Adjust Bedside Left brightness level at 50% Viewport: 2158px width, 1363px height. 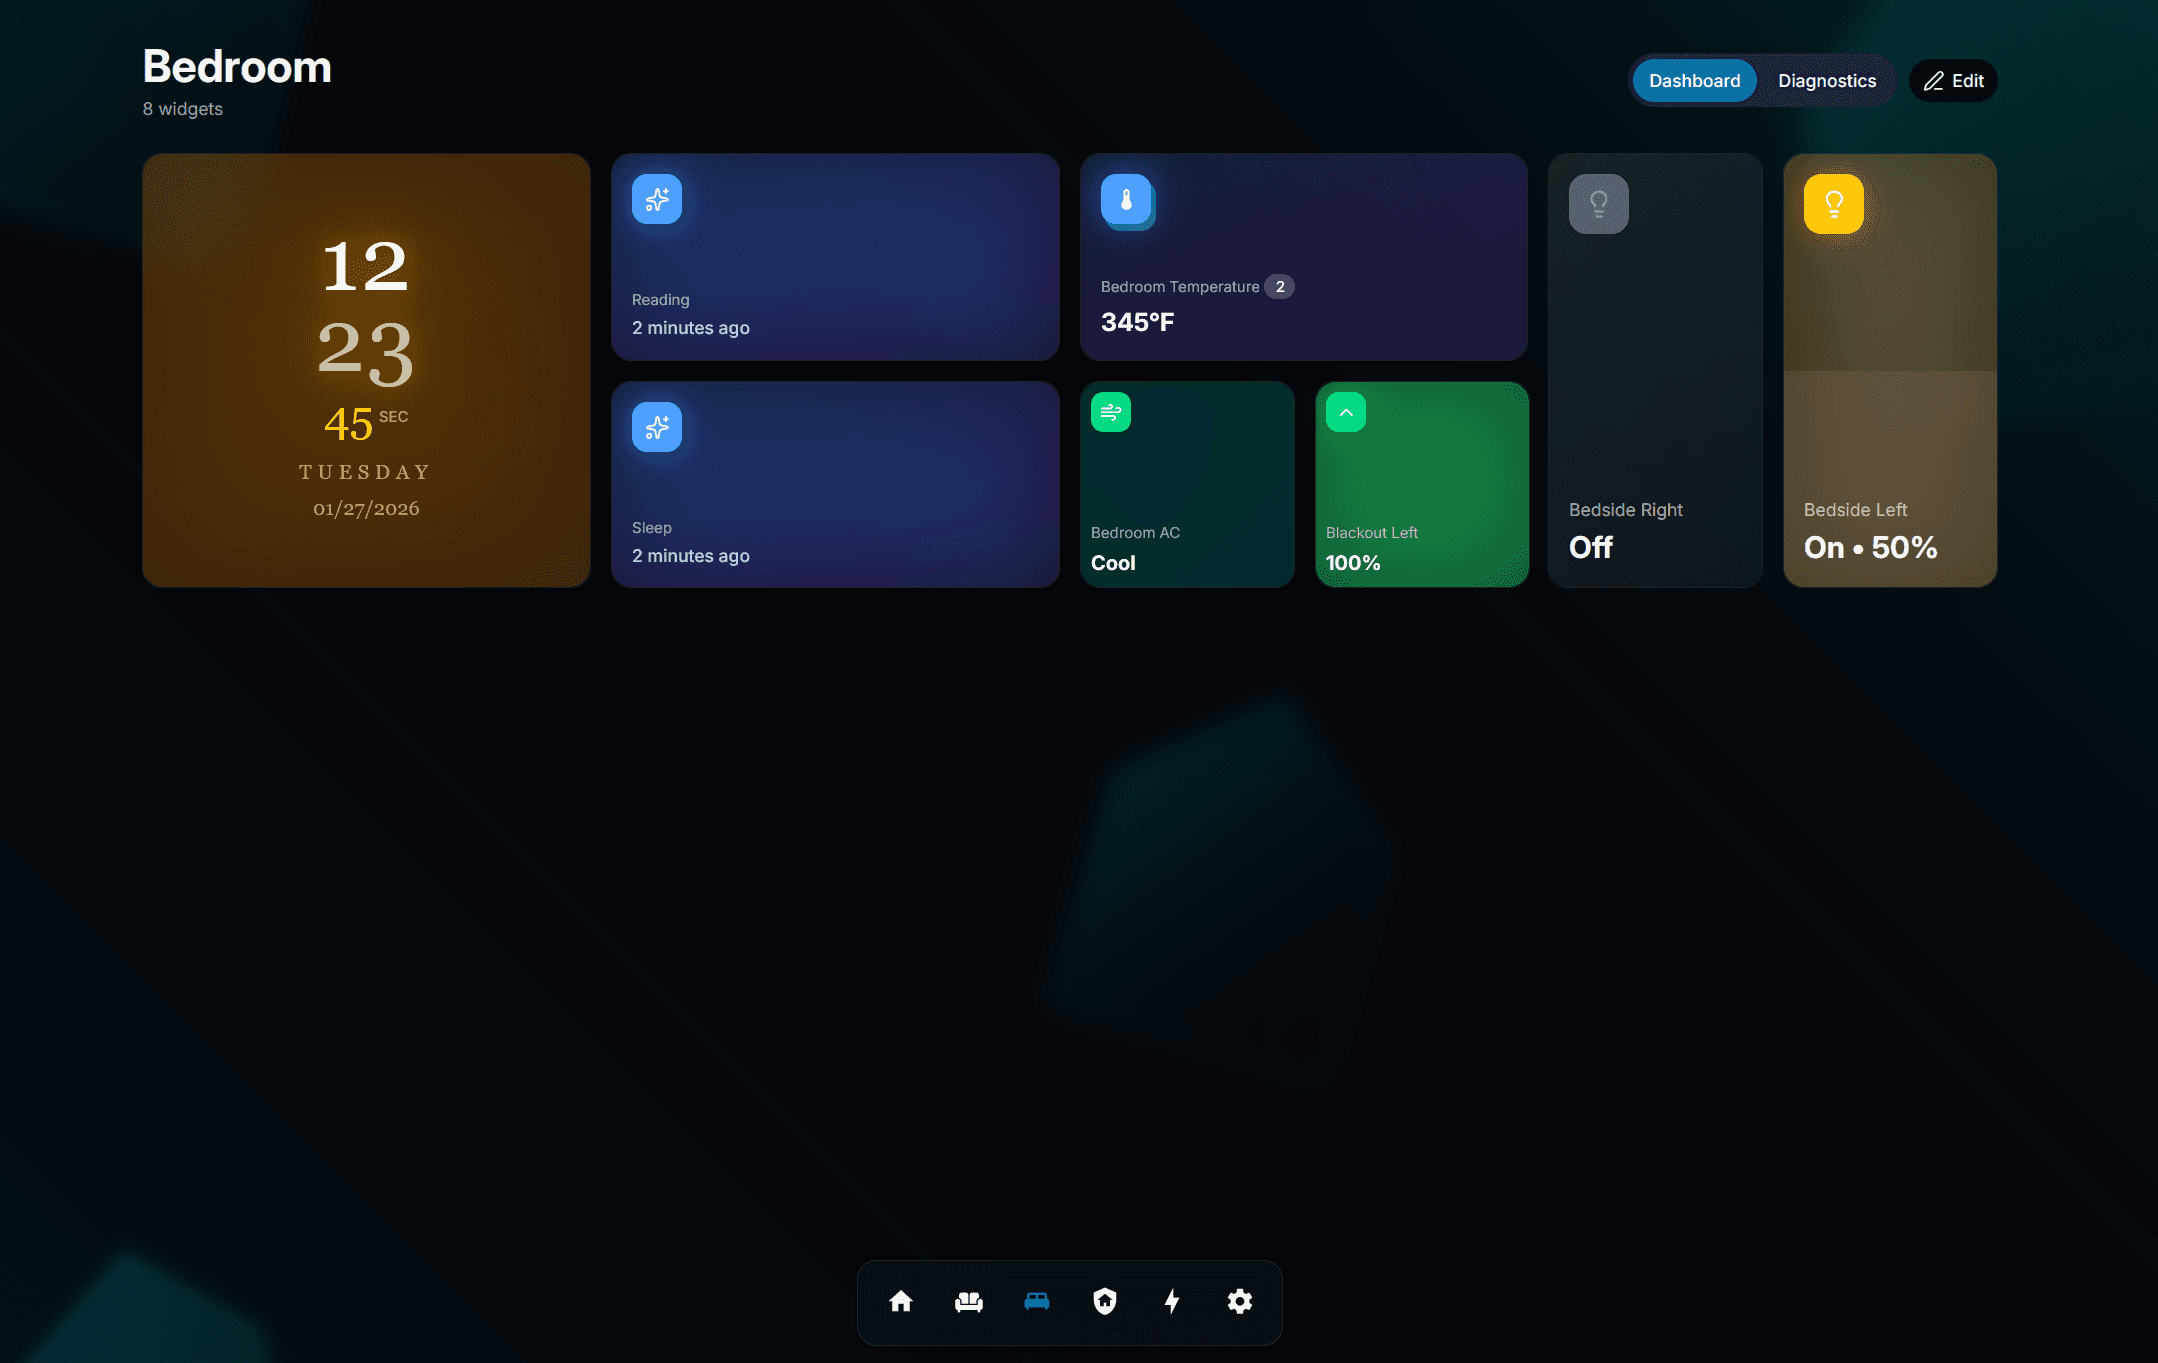tap(1890, 372)
